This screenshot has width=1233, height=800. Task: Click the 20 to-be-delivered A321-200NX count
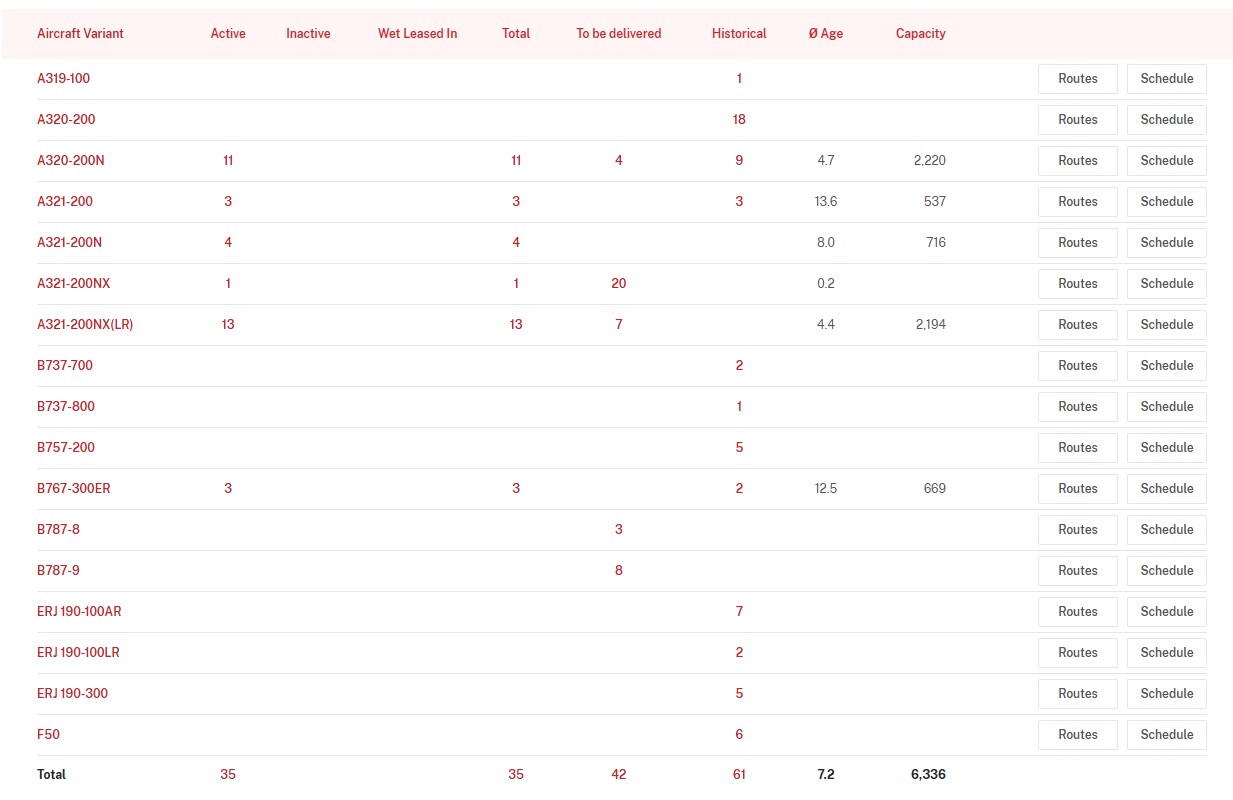619,283
